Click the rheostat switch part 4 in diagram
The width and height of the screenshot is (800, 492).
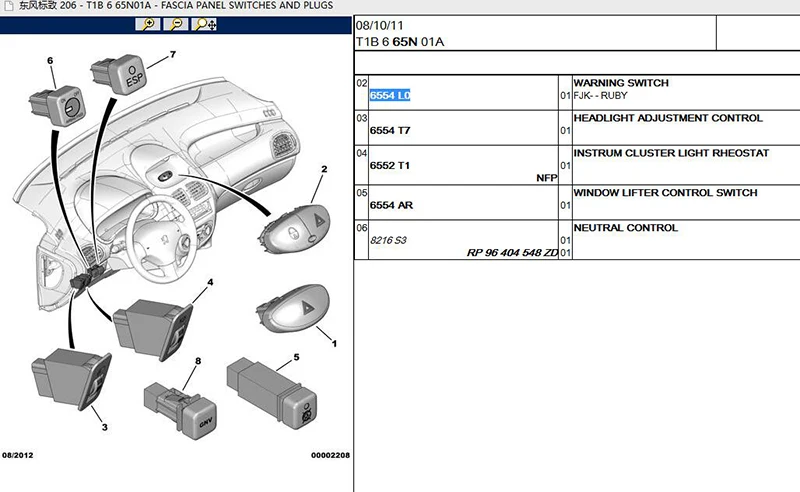click(x=153, y=329)
